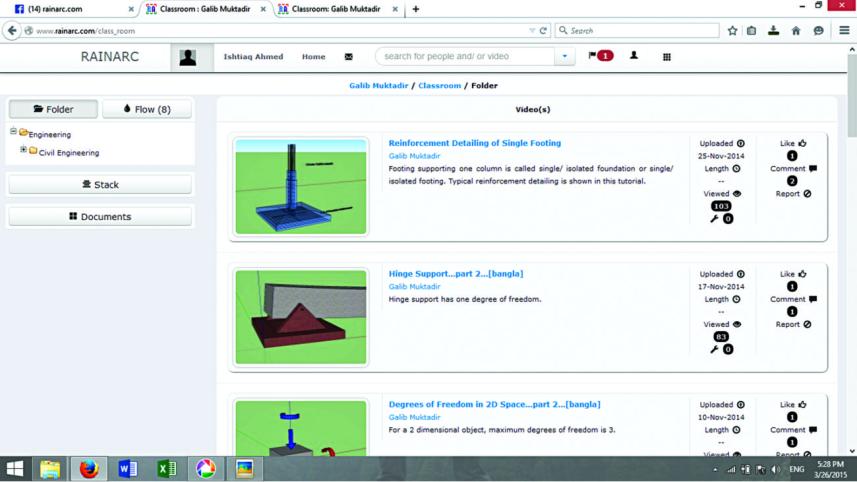Launch Excel from the taskbar
The image size is (857, 482).
point(166,469)
